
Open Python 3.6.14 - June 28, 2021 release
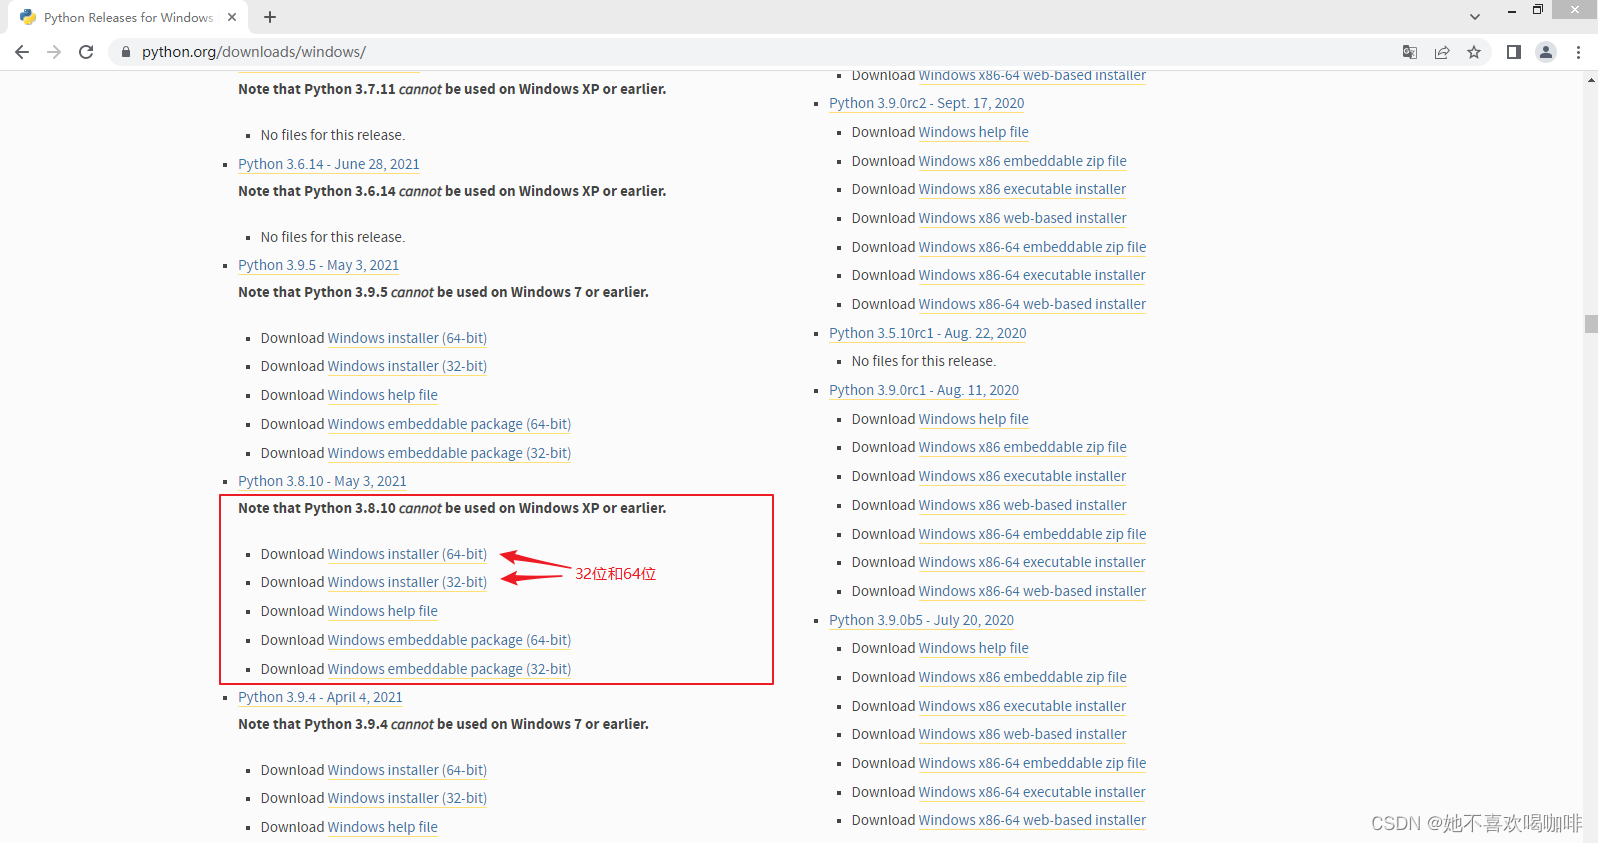[x=329, y=164]
